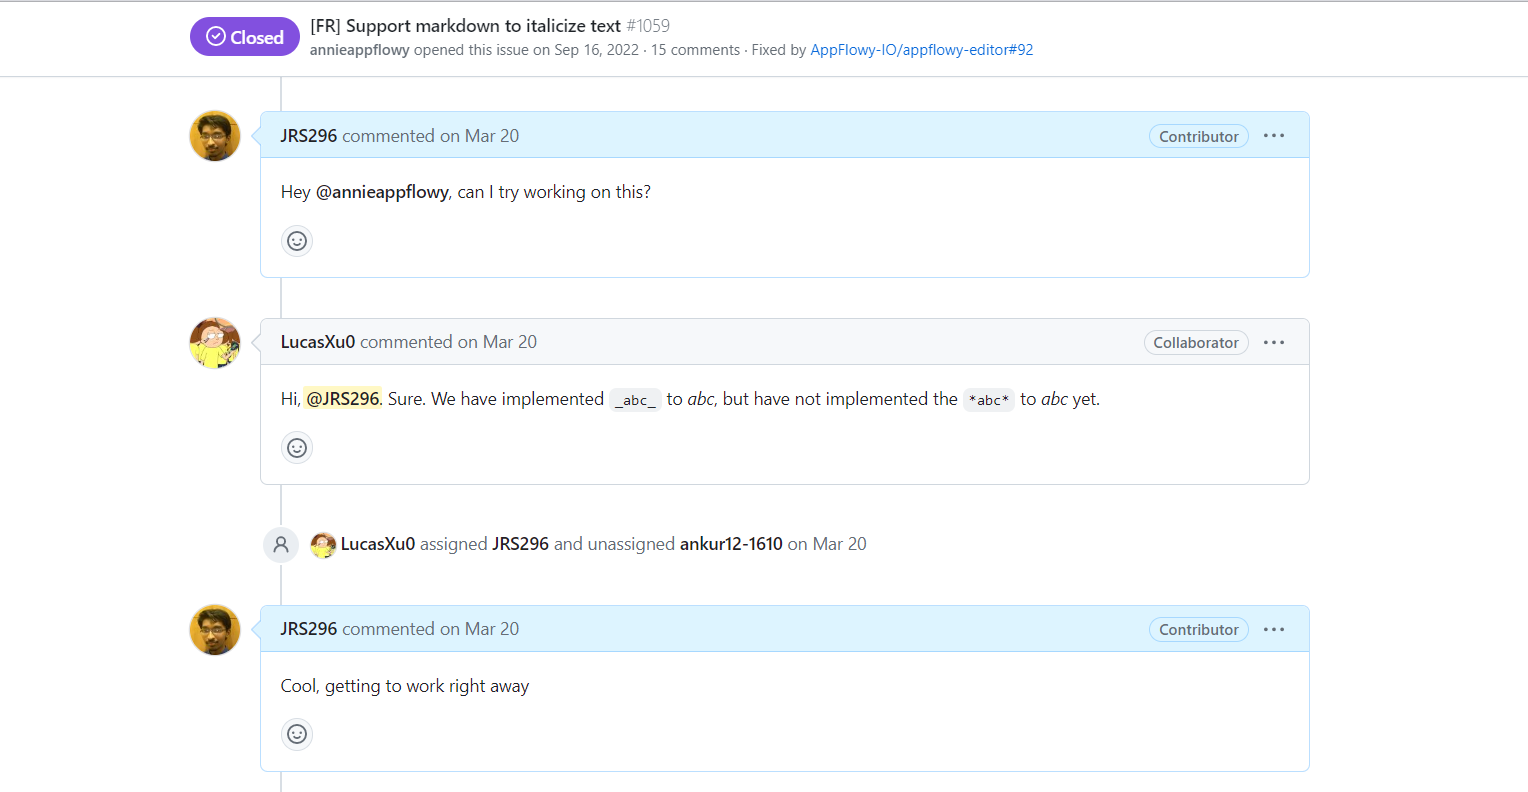Add emoji reaction to LucasXu0's comment

point(297,448)
